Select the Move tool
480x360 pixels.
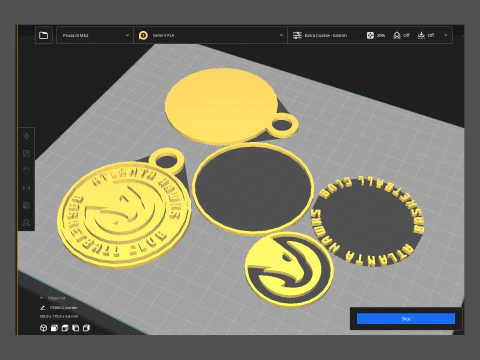pyautogui.click(x=26, y=136)
